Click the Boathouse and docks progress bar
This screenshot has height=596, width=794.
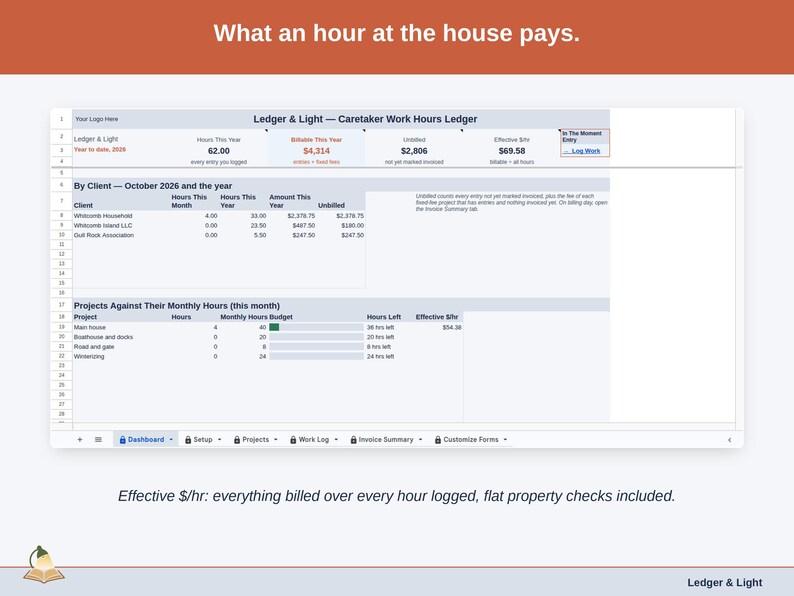316,337
